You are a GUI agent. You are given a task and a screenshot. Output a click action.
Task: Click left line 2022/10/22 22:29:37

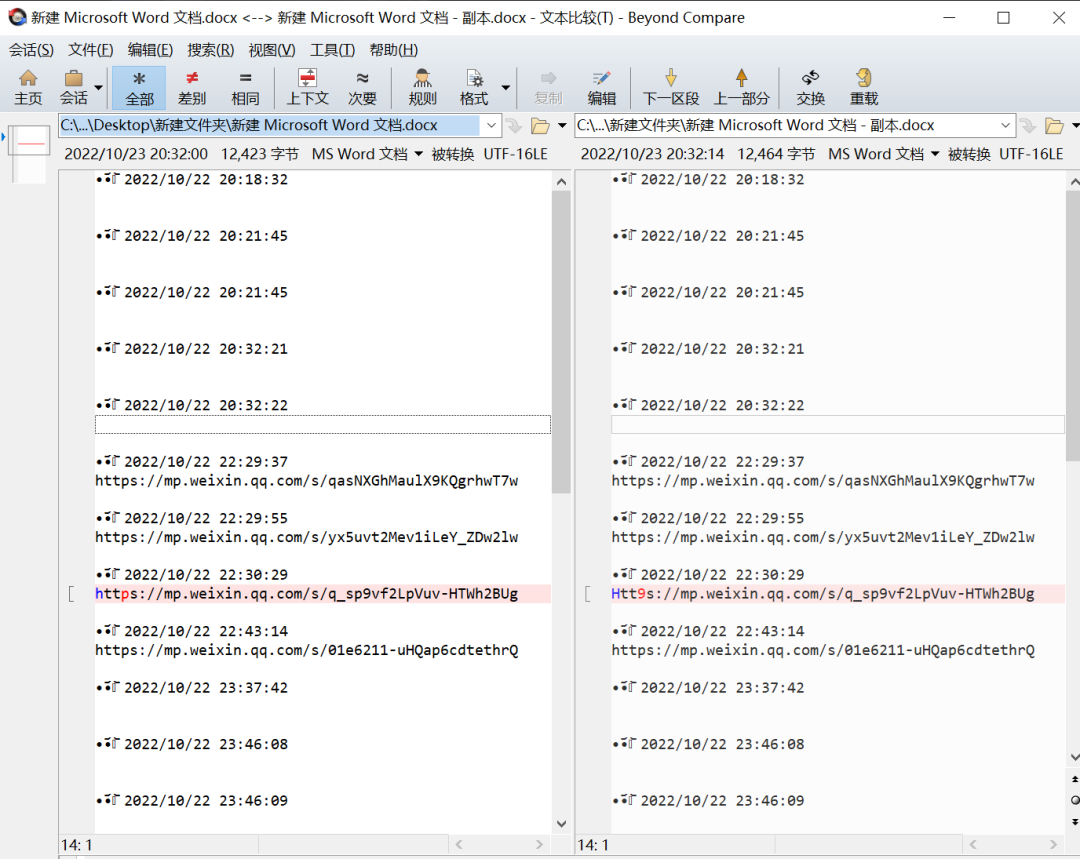pos(206,462)
